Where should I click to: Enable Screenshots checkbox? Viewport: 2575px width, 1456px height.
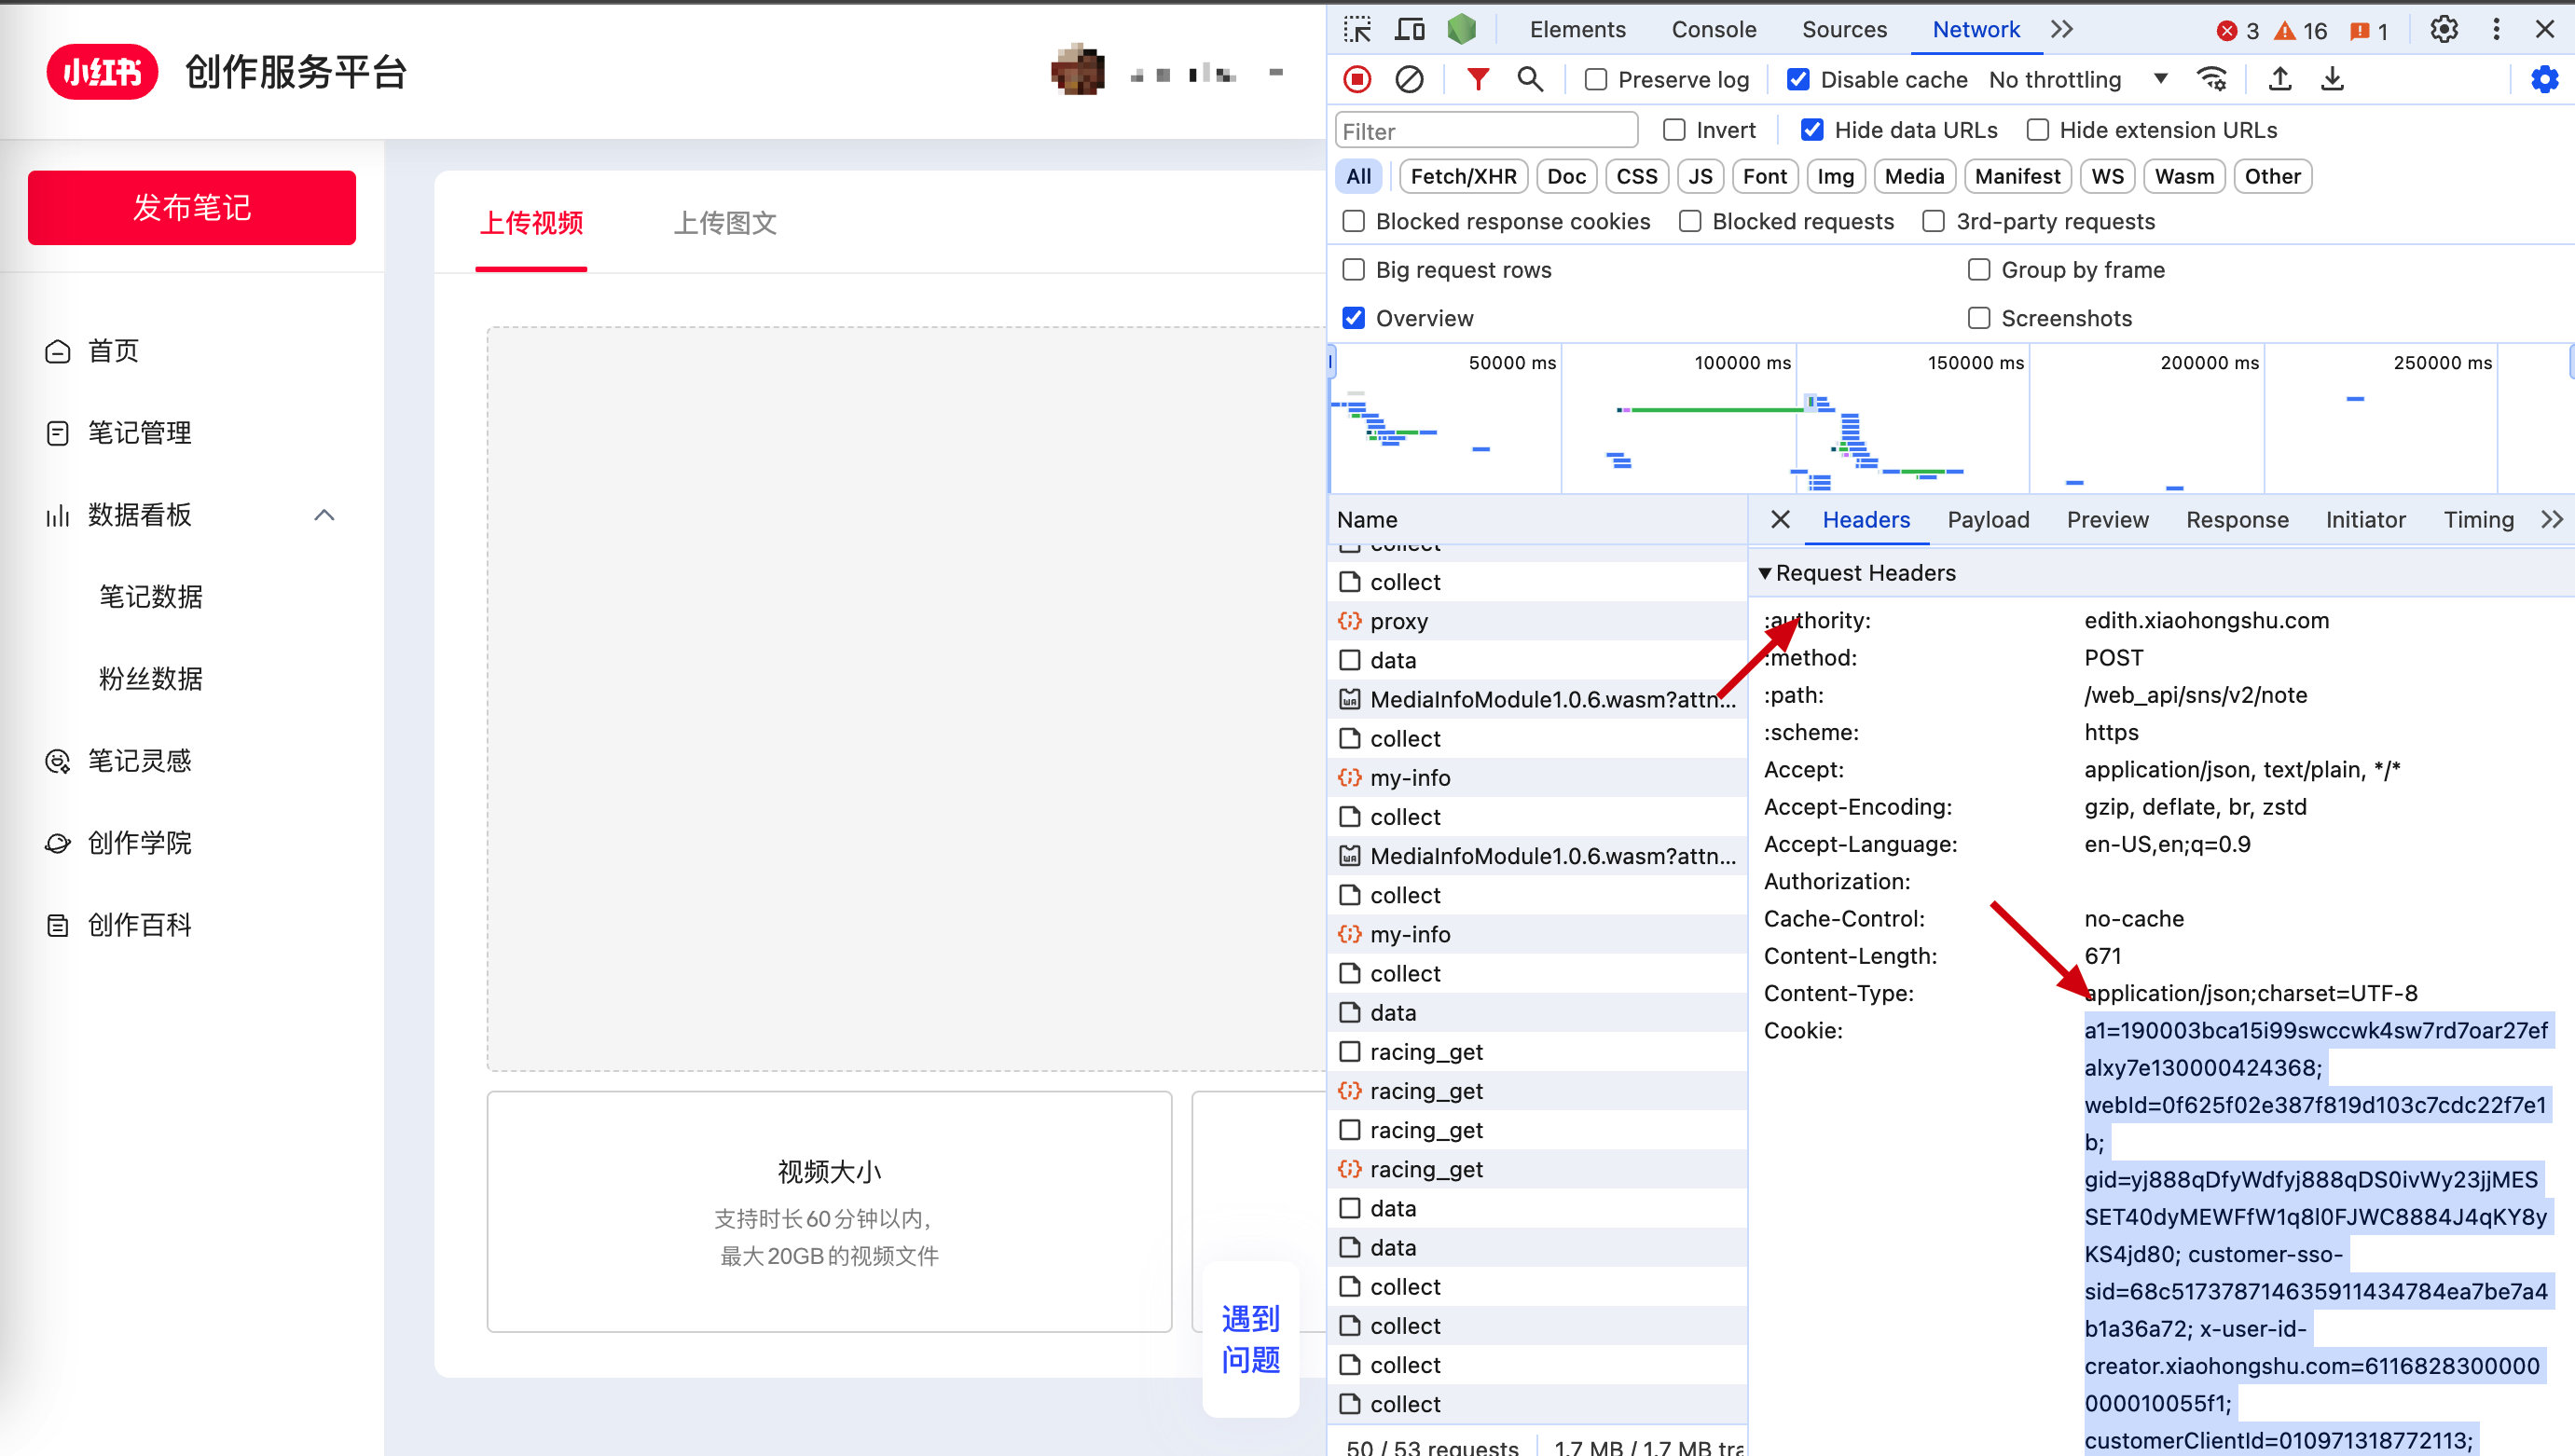1979,318
